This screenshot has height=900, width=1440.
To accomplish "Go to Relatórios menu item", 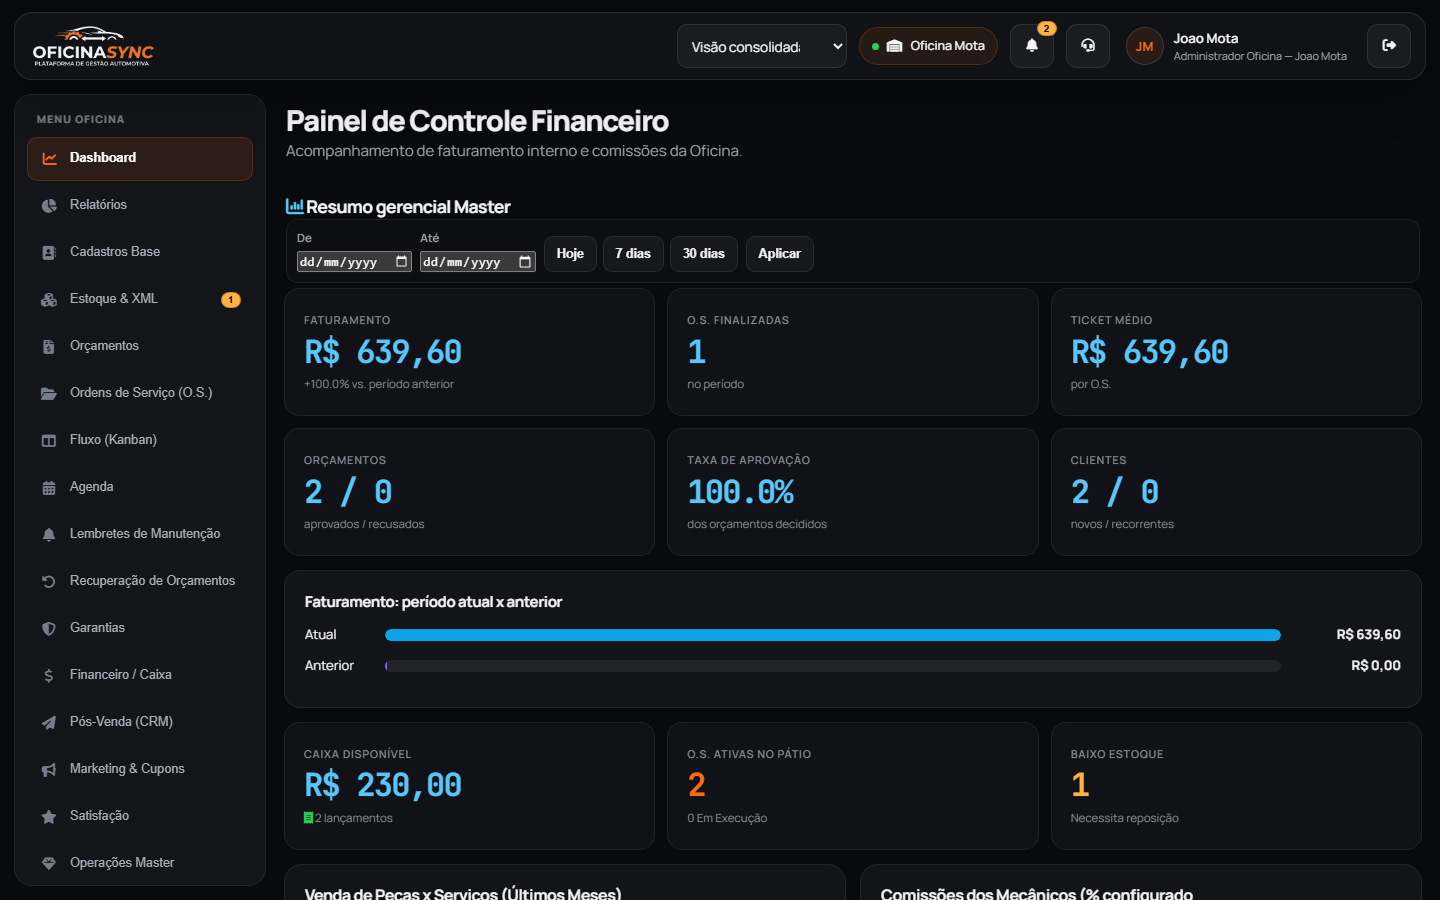I will [x=140, y=205].
